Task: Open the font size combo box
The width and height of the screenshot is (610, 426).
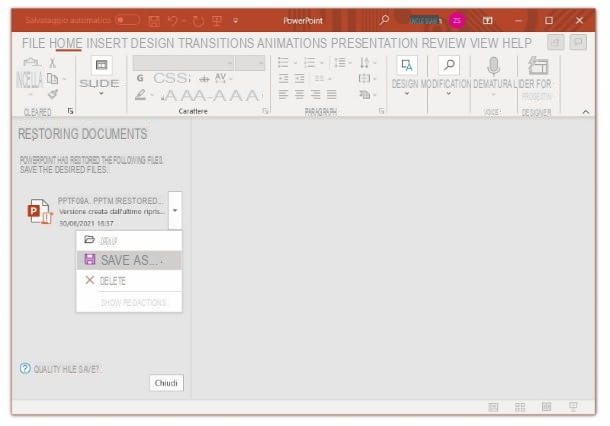Action: coord(250,63)
